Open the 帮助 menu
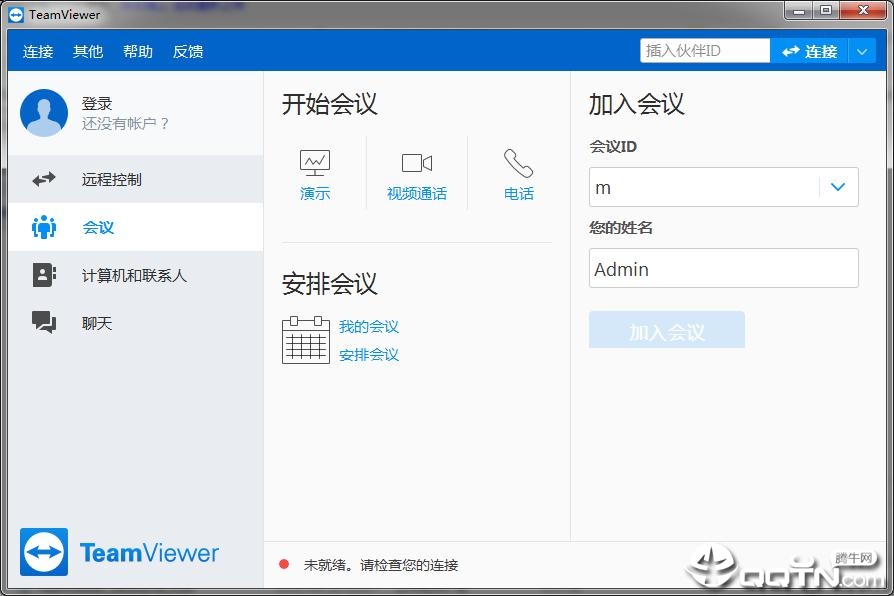This screenshot has height=596, width=894. point(138,51)
